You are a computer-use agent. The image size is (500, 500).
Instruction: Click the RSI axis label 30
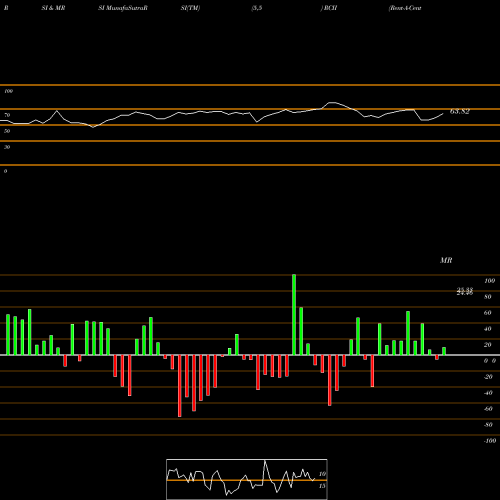pos(7,147)
